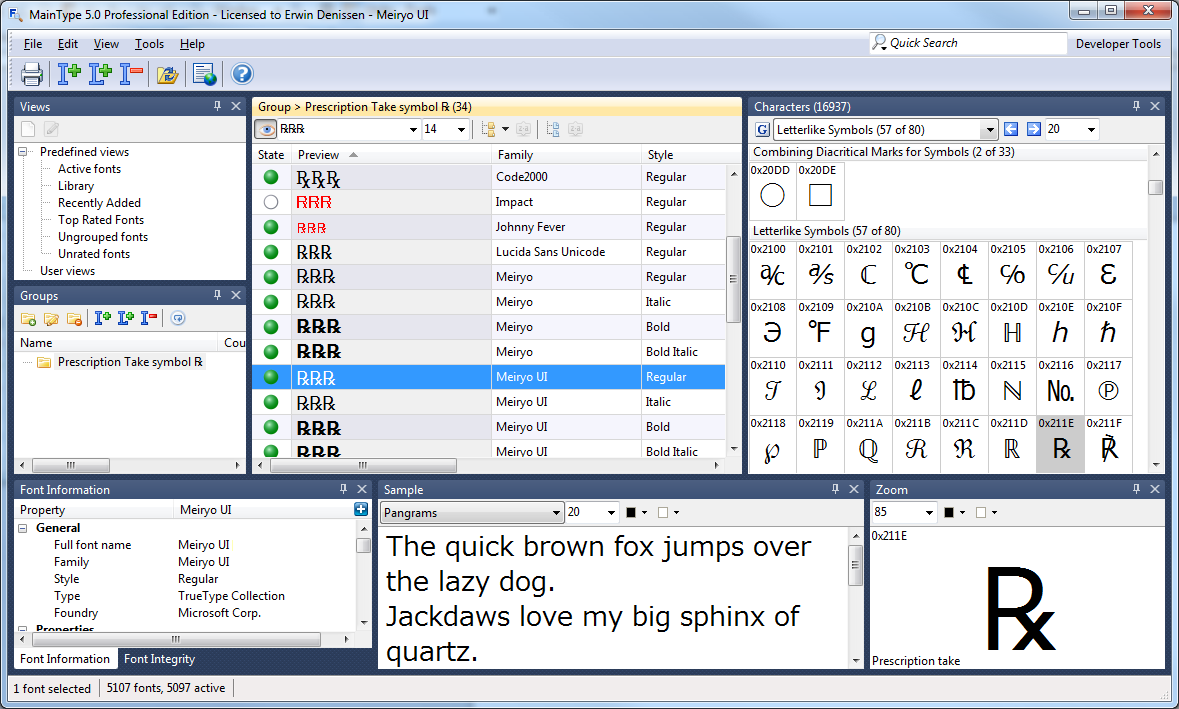Viewport: 1179px width, 709px height.
Task: Click the black text color swatch in Zoom panel
Action: tap(949, 513)
